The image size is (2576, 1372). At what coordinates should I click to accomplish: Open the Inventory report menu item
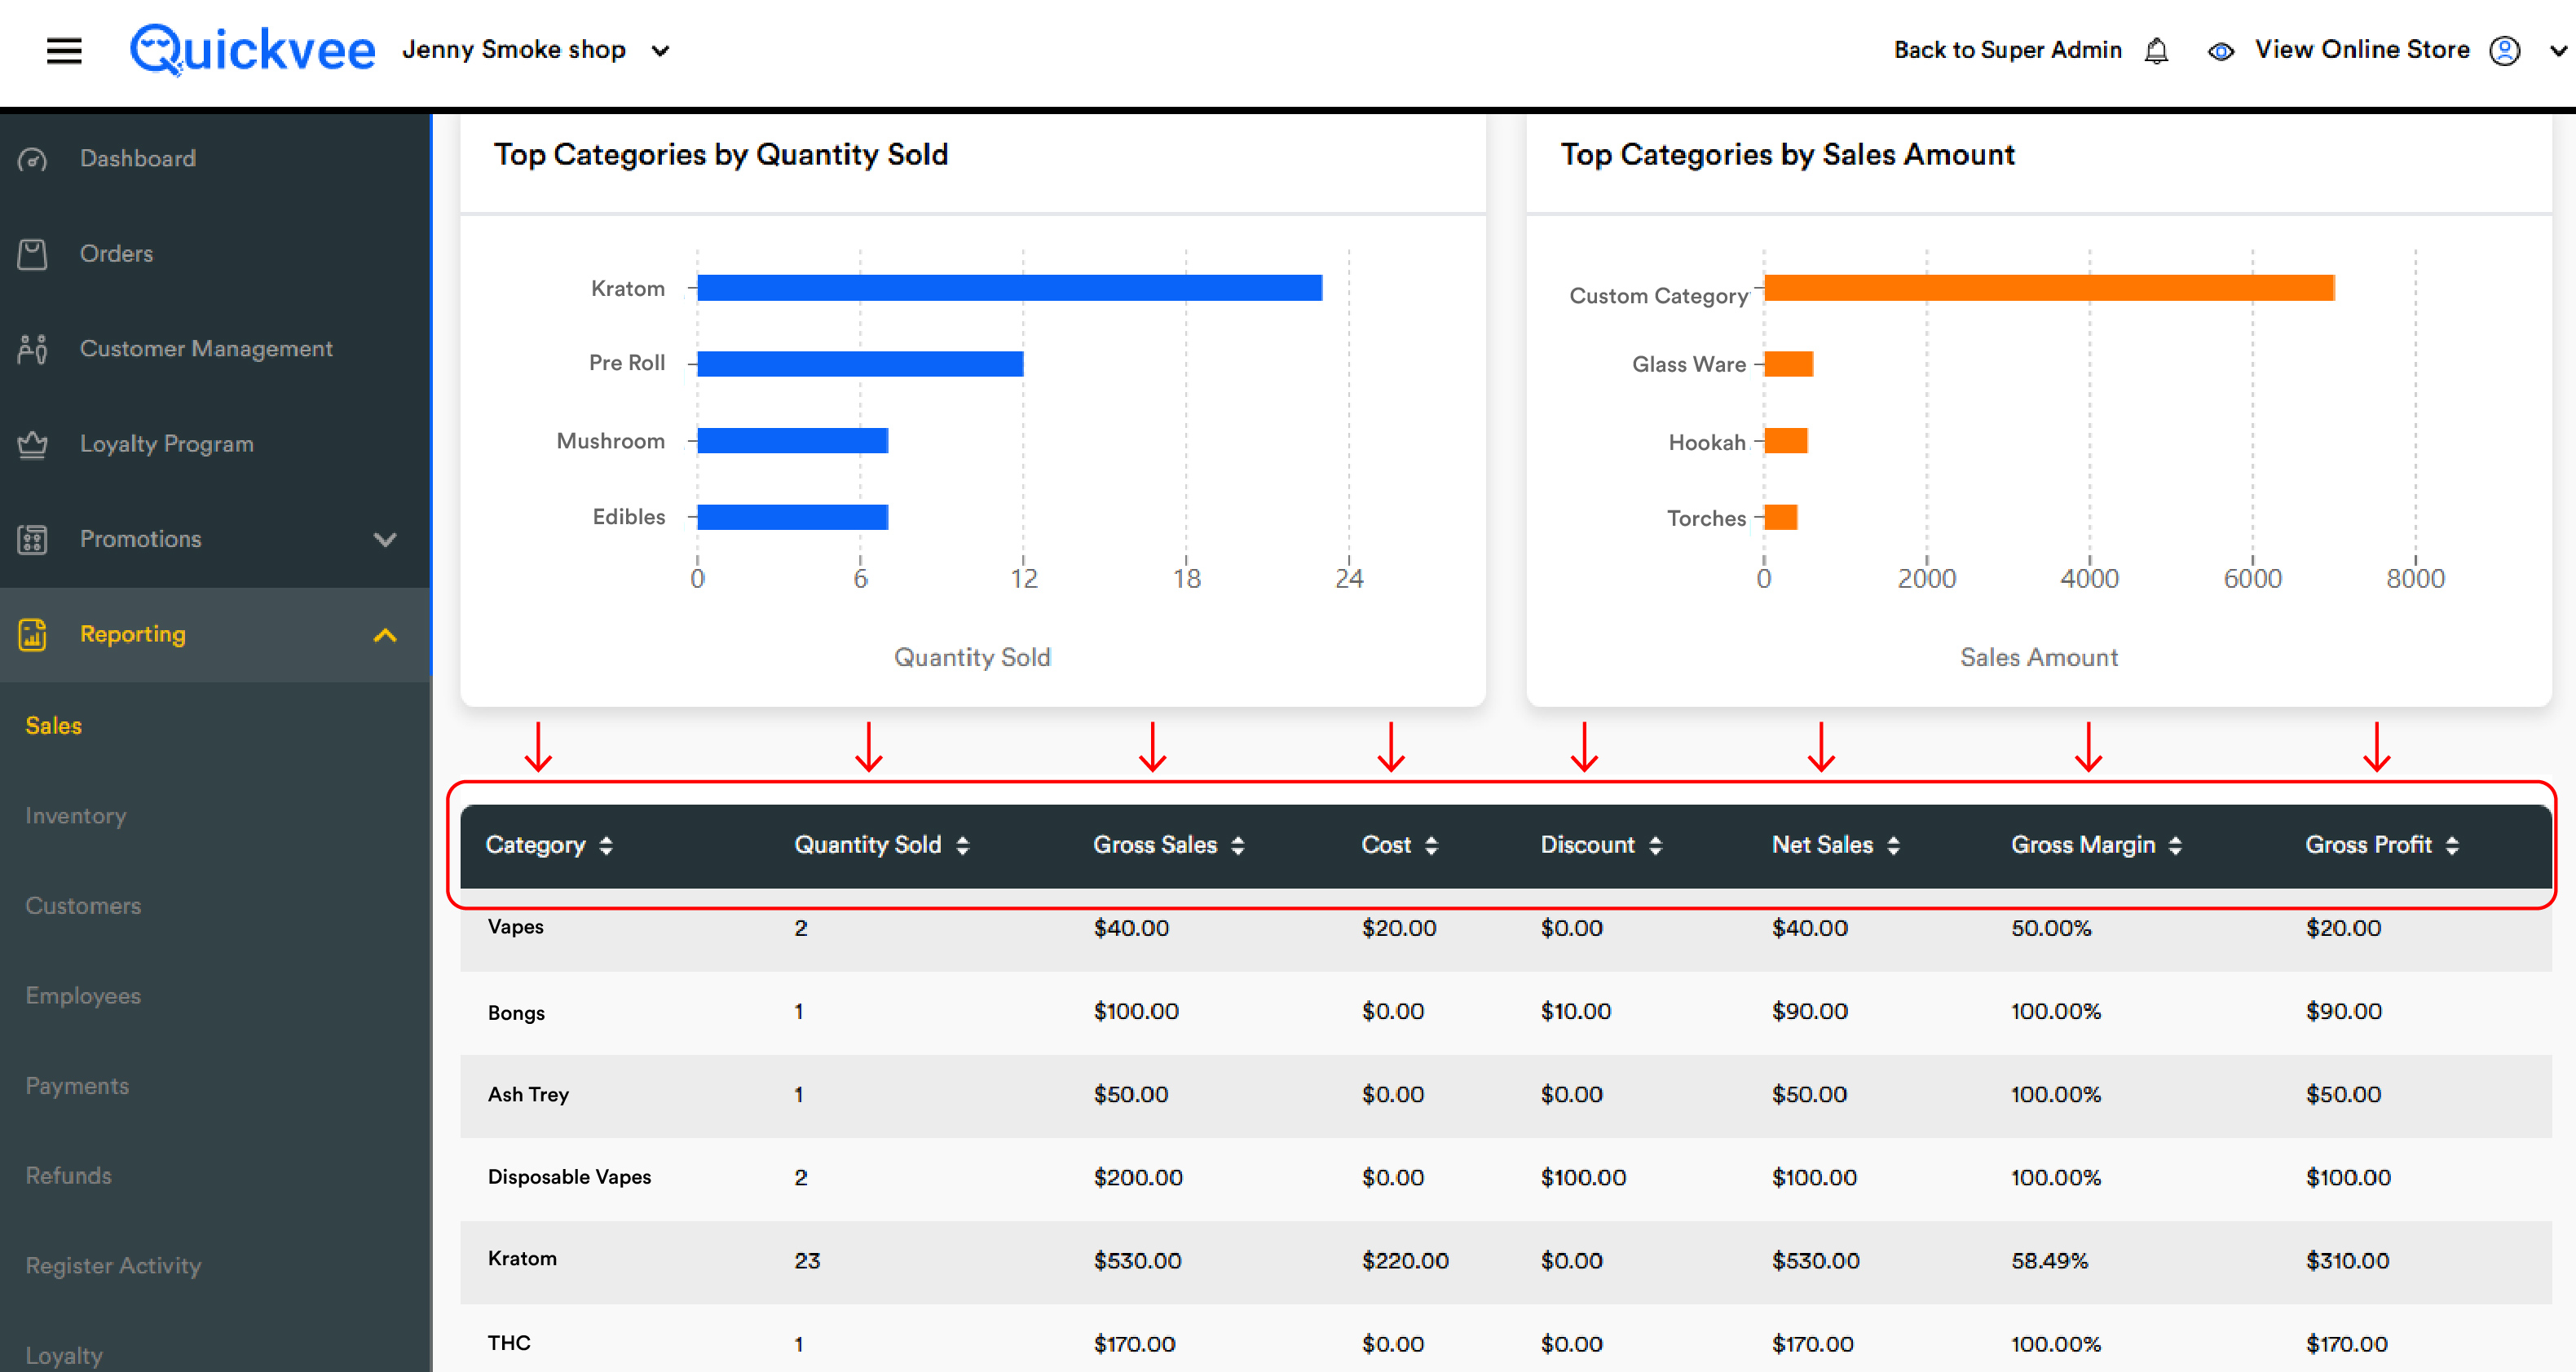(x=76, y=816)
